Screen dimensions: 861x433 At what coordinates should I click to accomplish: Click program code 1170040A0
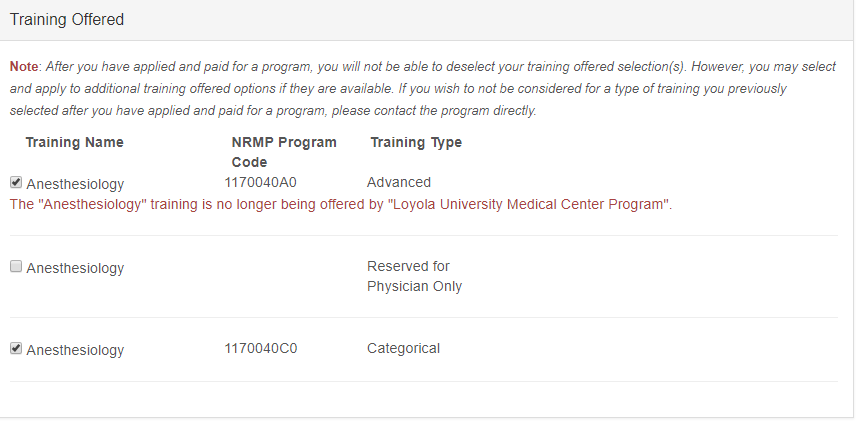pyautogui.click(x=260, y=182)
